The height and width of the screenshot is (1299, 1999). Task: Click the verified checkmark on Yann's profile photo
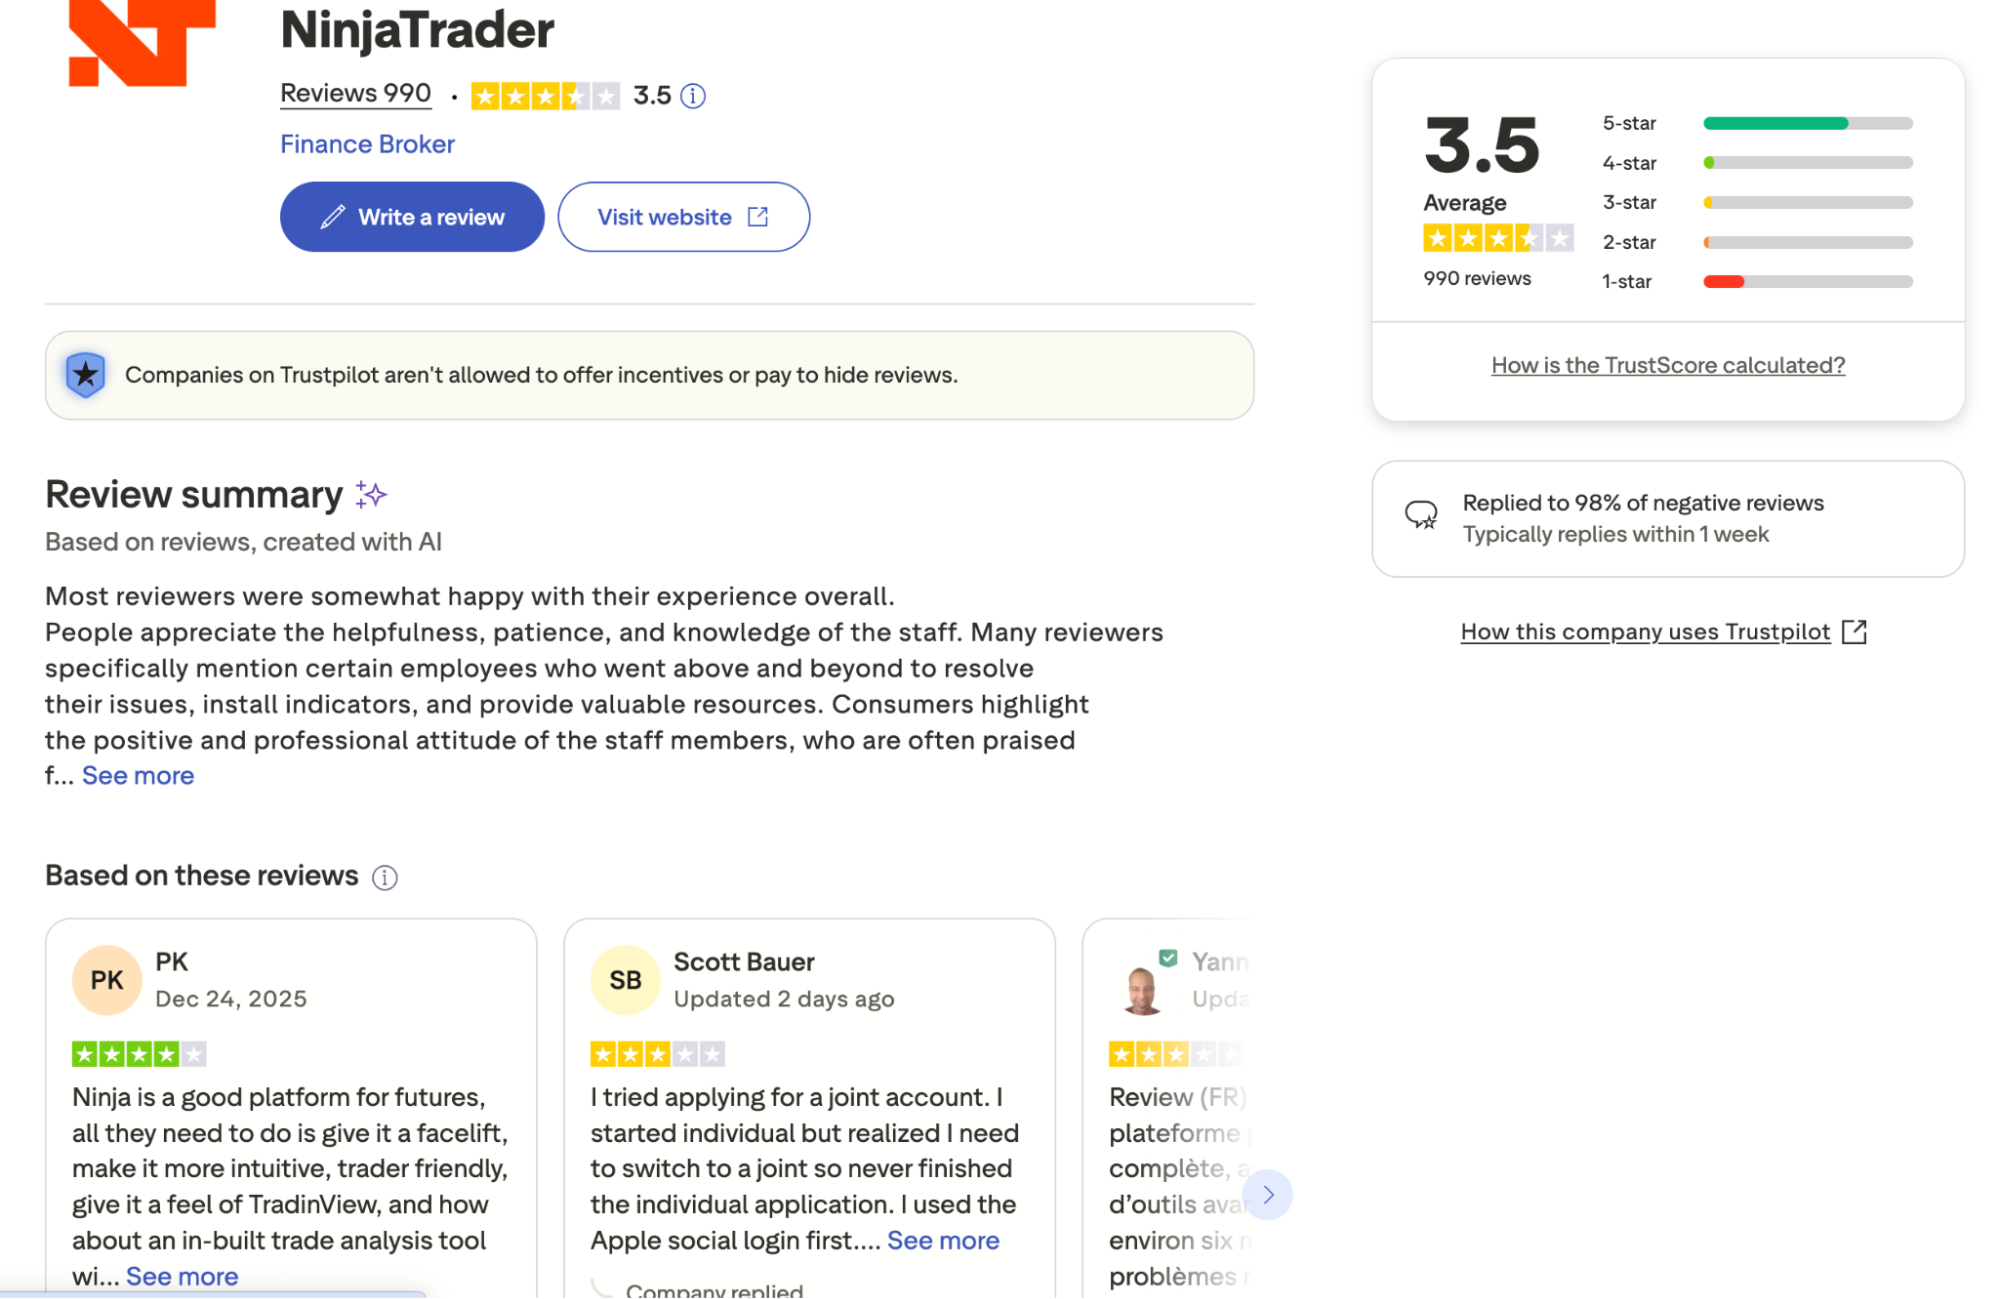pos(1166,956)
